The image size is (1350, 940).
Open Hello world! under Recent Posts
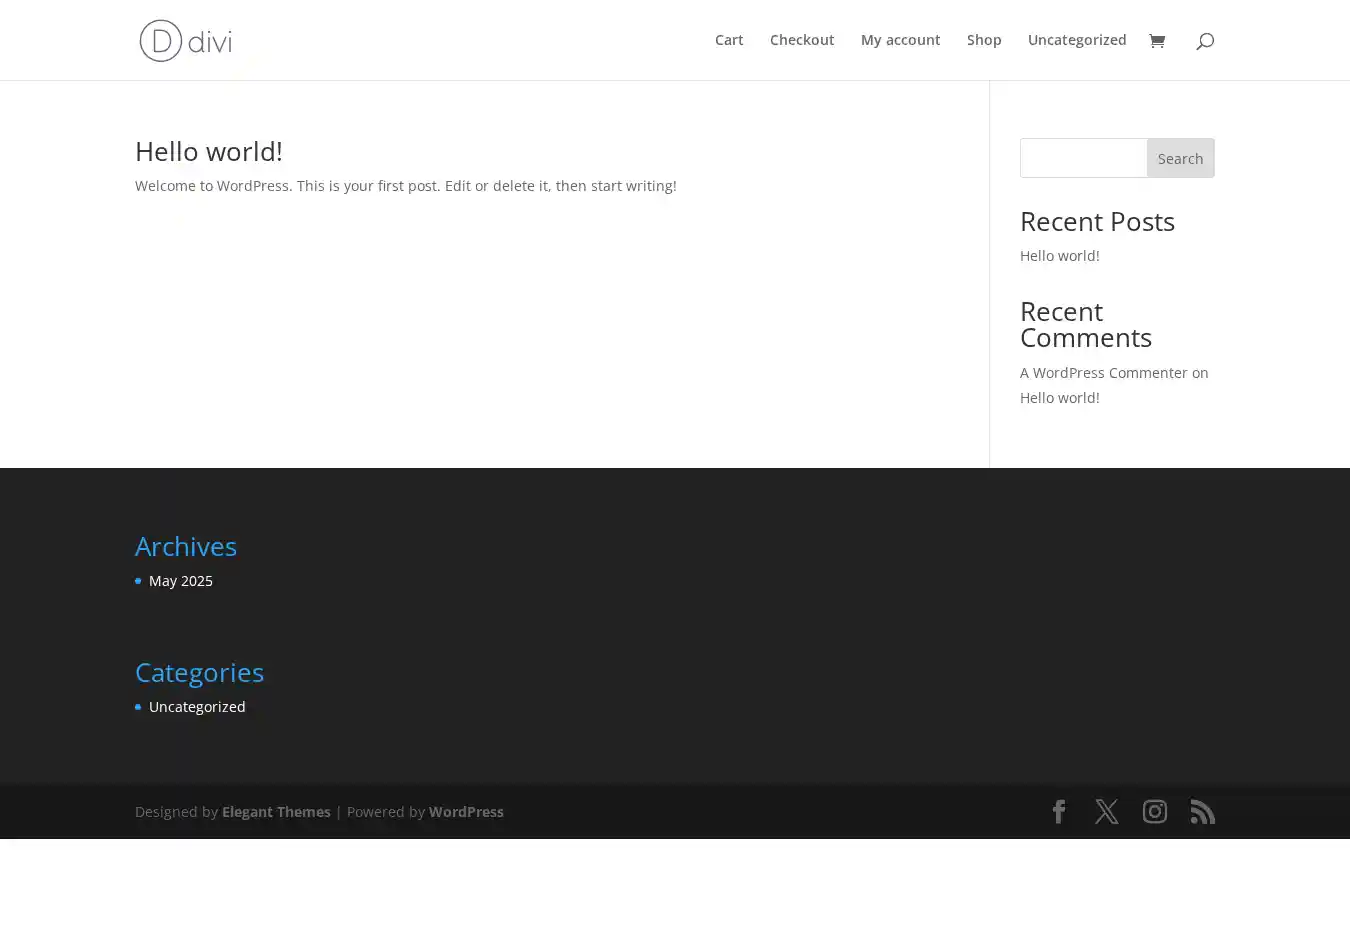point(1059,256)
